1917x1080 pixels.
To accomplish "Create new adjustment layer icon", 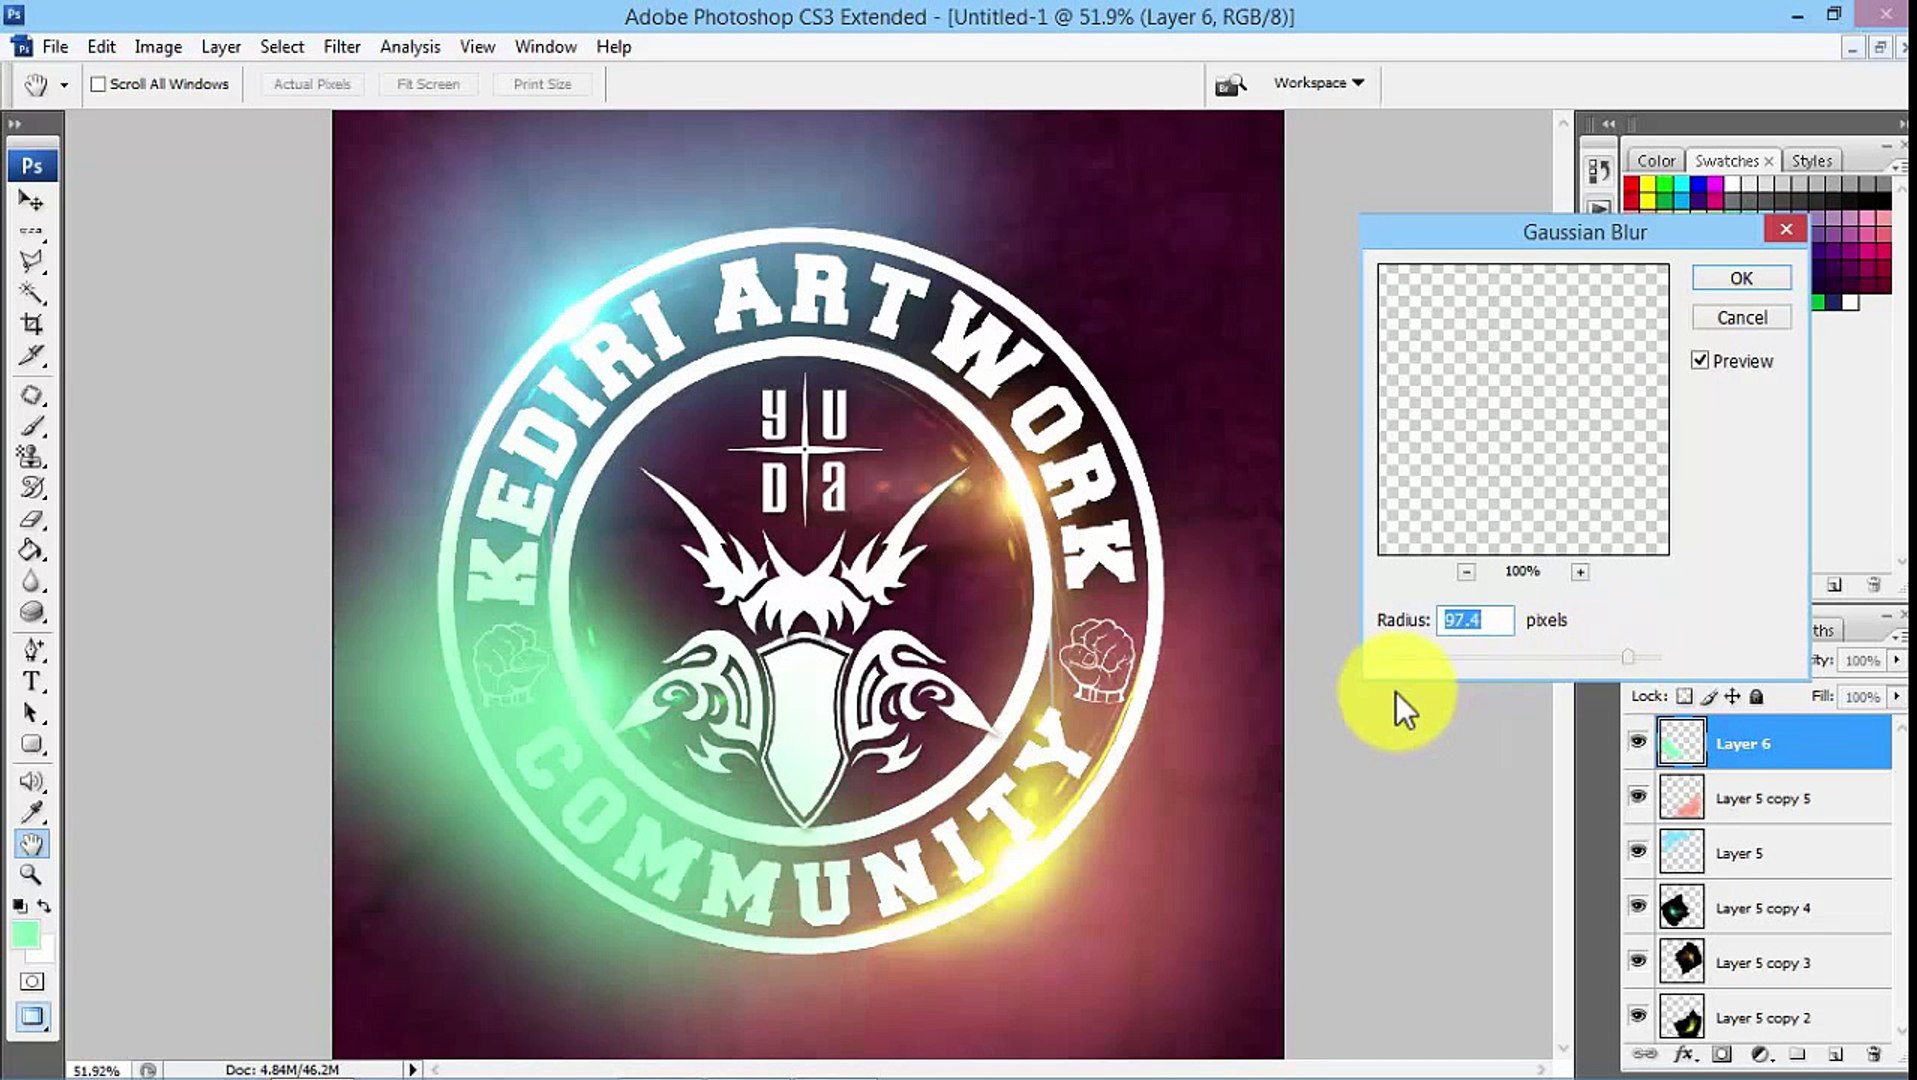I will 1760,1054.
